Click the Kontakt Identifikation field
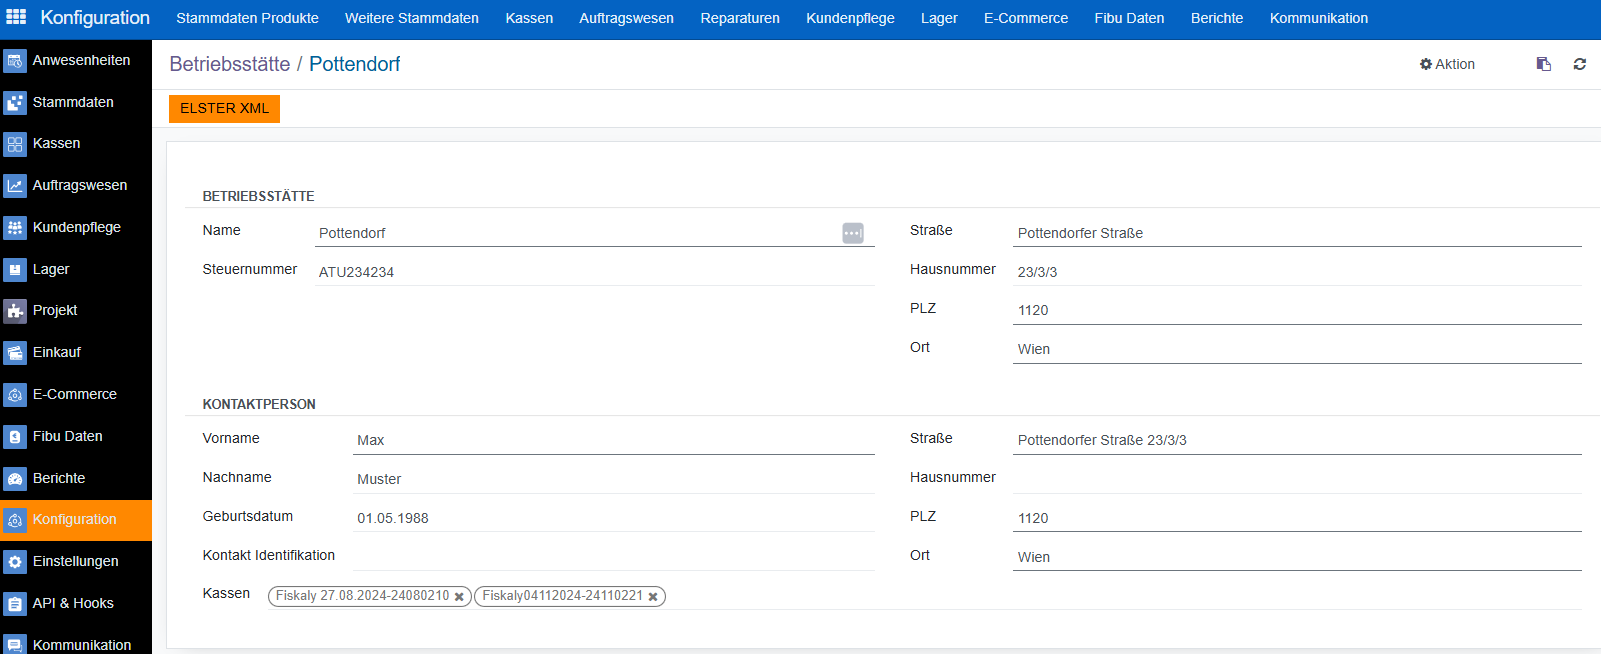 (613, 556)
